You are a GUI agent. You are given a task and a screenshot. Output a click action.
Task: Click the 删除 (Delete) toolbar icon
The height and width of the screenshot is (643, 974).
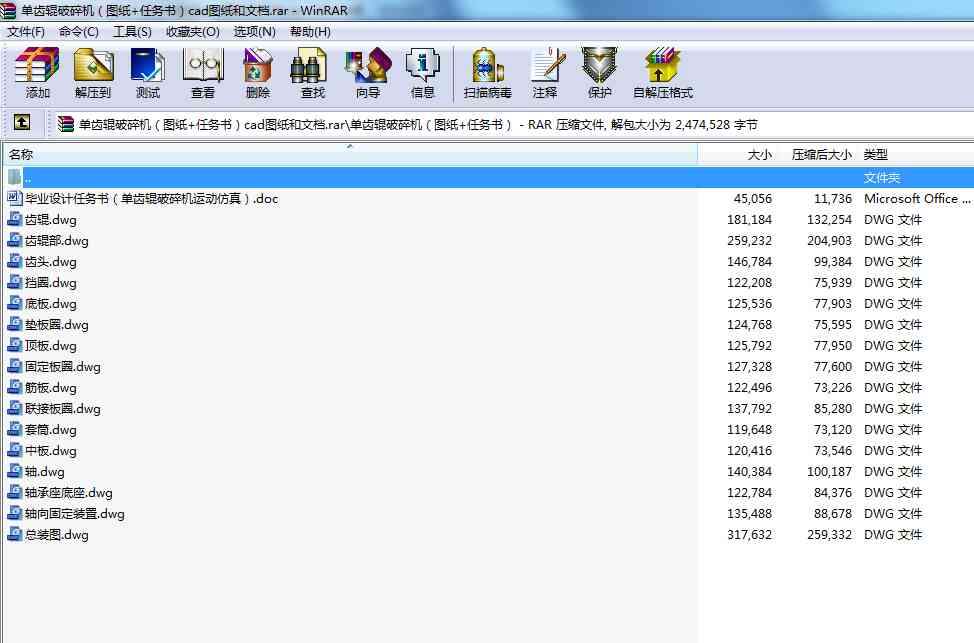[258, 73]
